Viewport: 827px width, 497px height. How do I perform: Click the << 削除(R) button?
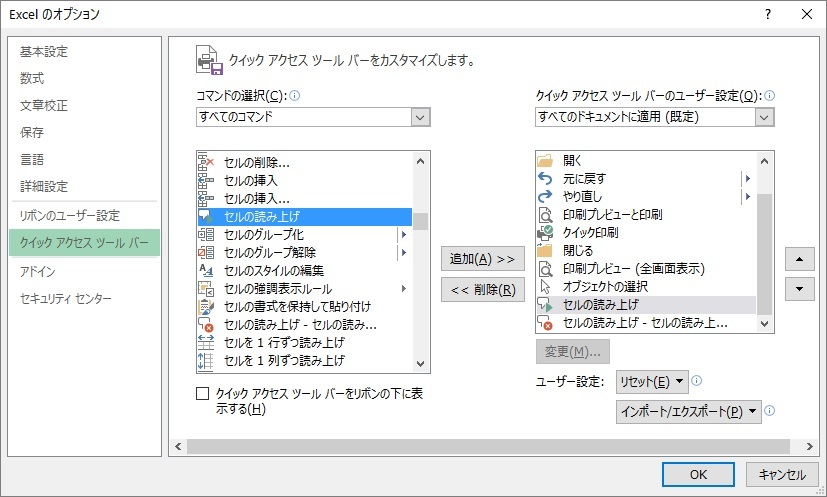point(483,290)
